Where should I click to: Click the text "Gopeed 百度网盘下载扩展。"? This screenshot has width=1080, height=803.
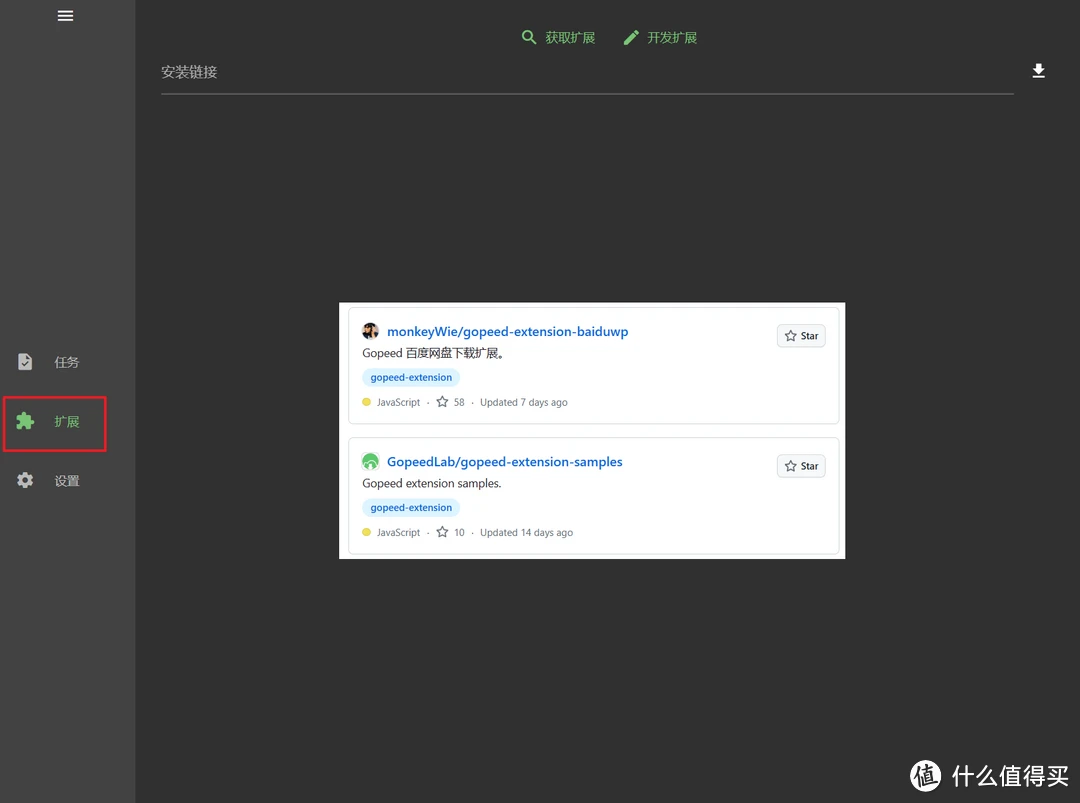434,353
